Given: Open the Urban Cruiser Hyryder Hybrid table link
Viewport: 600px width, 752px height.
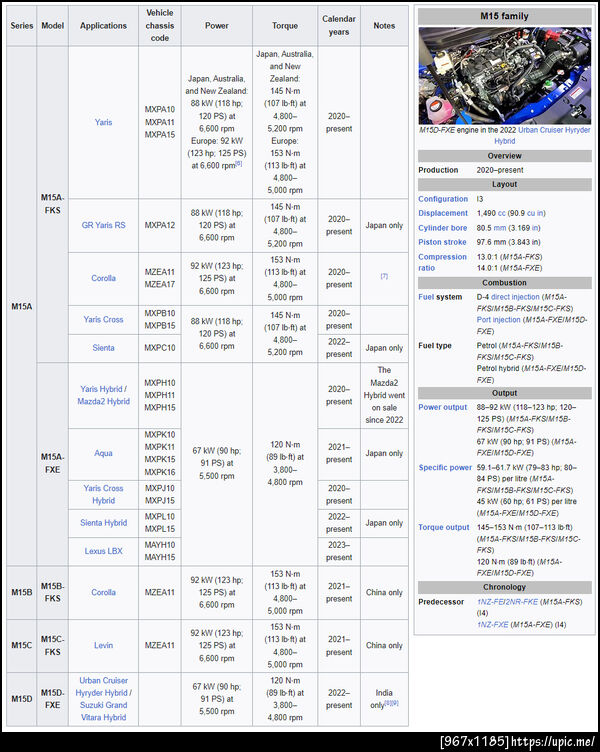Looking at the screenshot, I should tap(103, 687).
